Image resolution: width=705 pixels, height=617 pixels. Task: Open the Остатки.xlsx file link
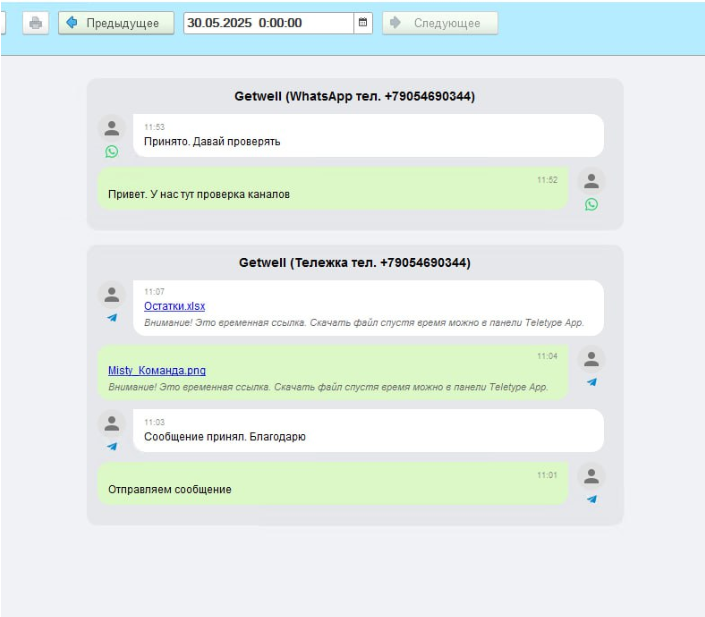pyautogui.click(x=174, y=306)
